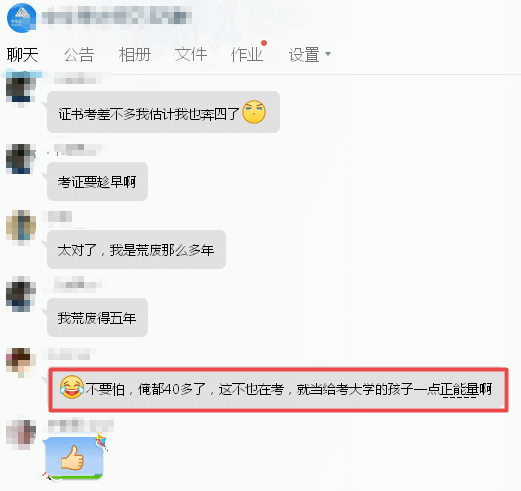This screenshot has height=491, width=521.
Task: Open the 公告 tab
Action: [x=79, y=55]
